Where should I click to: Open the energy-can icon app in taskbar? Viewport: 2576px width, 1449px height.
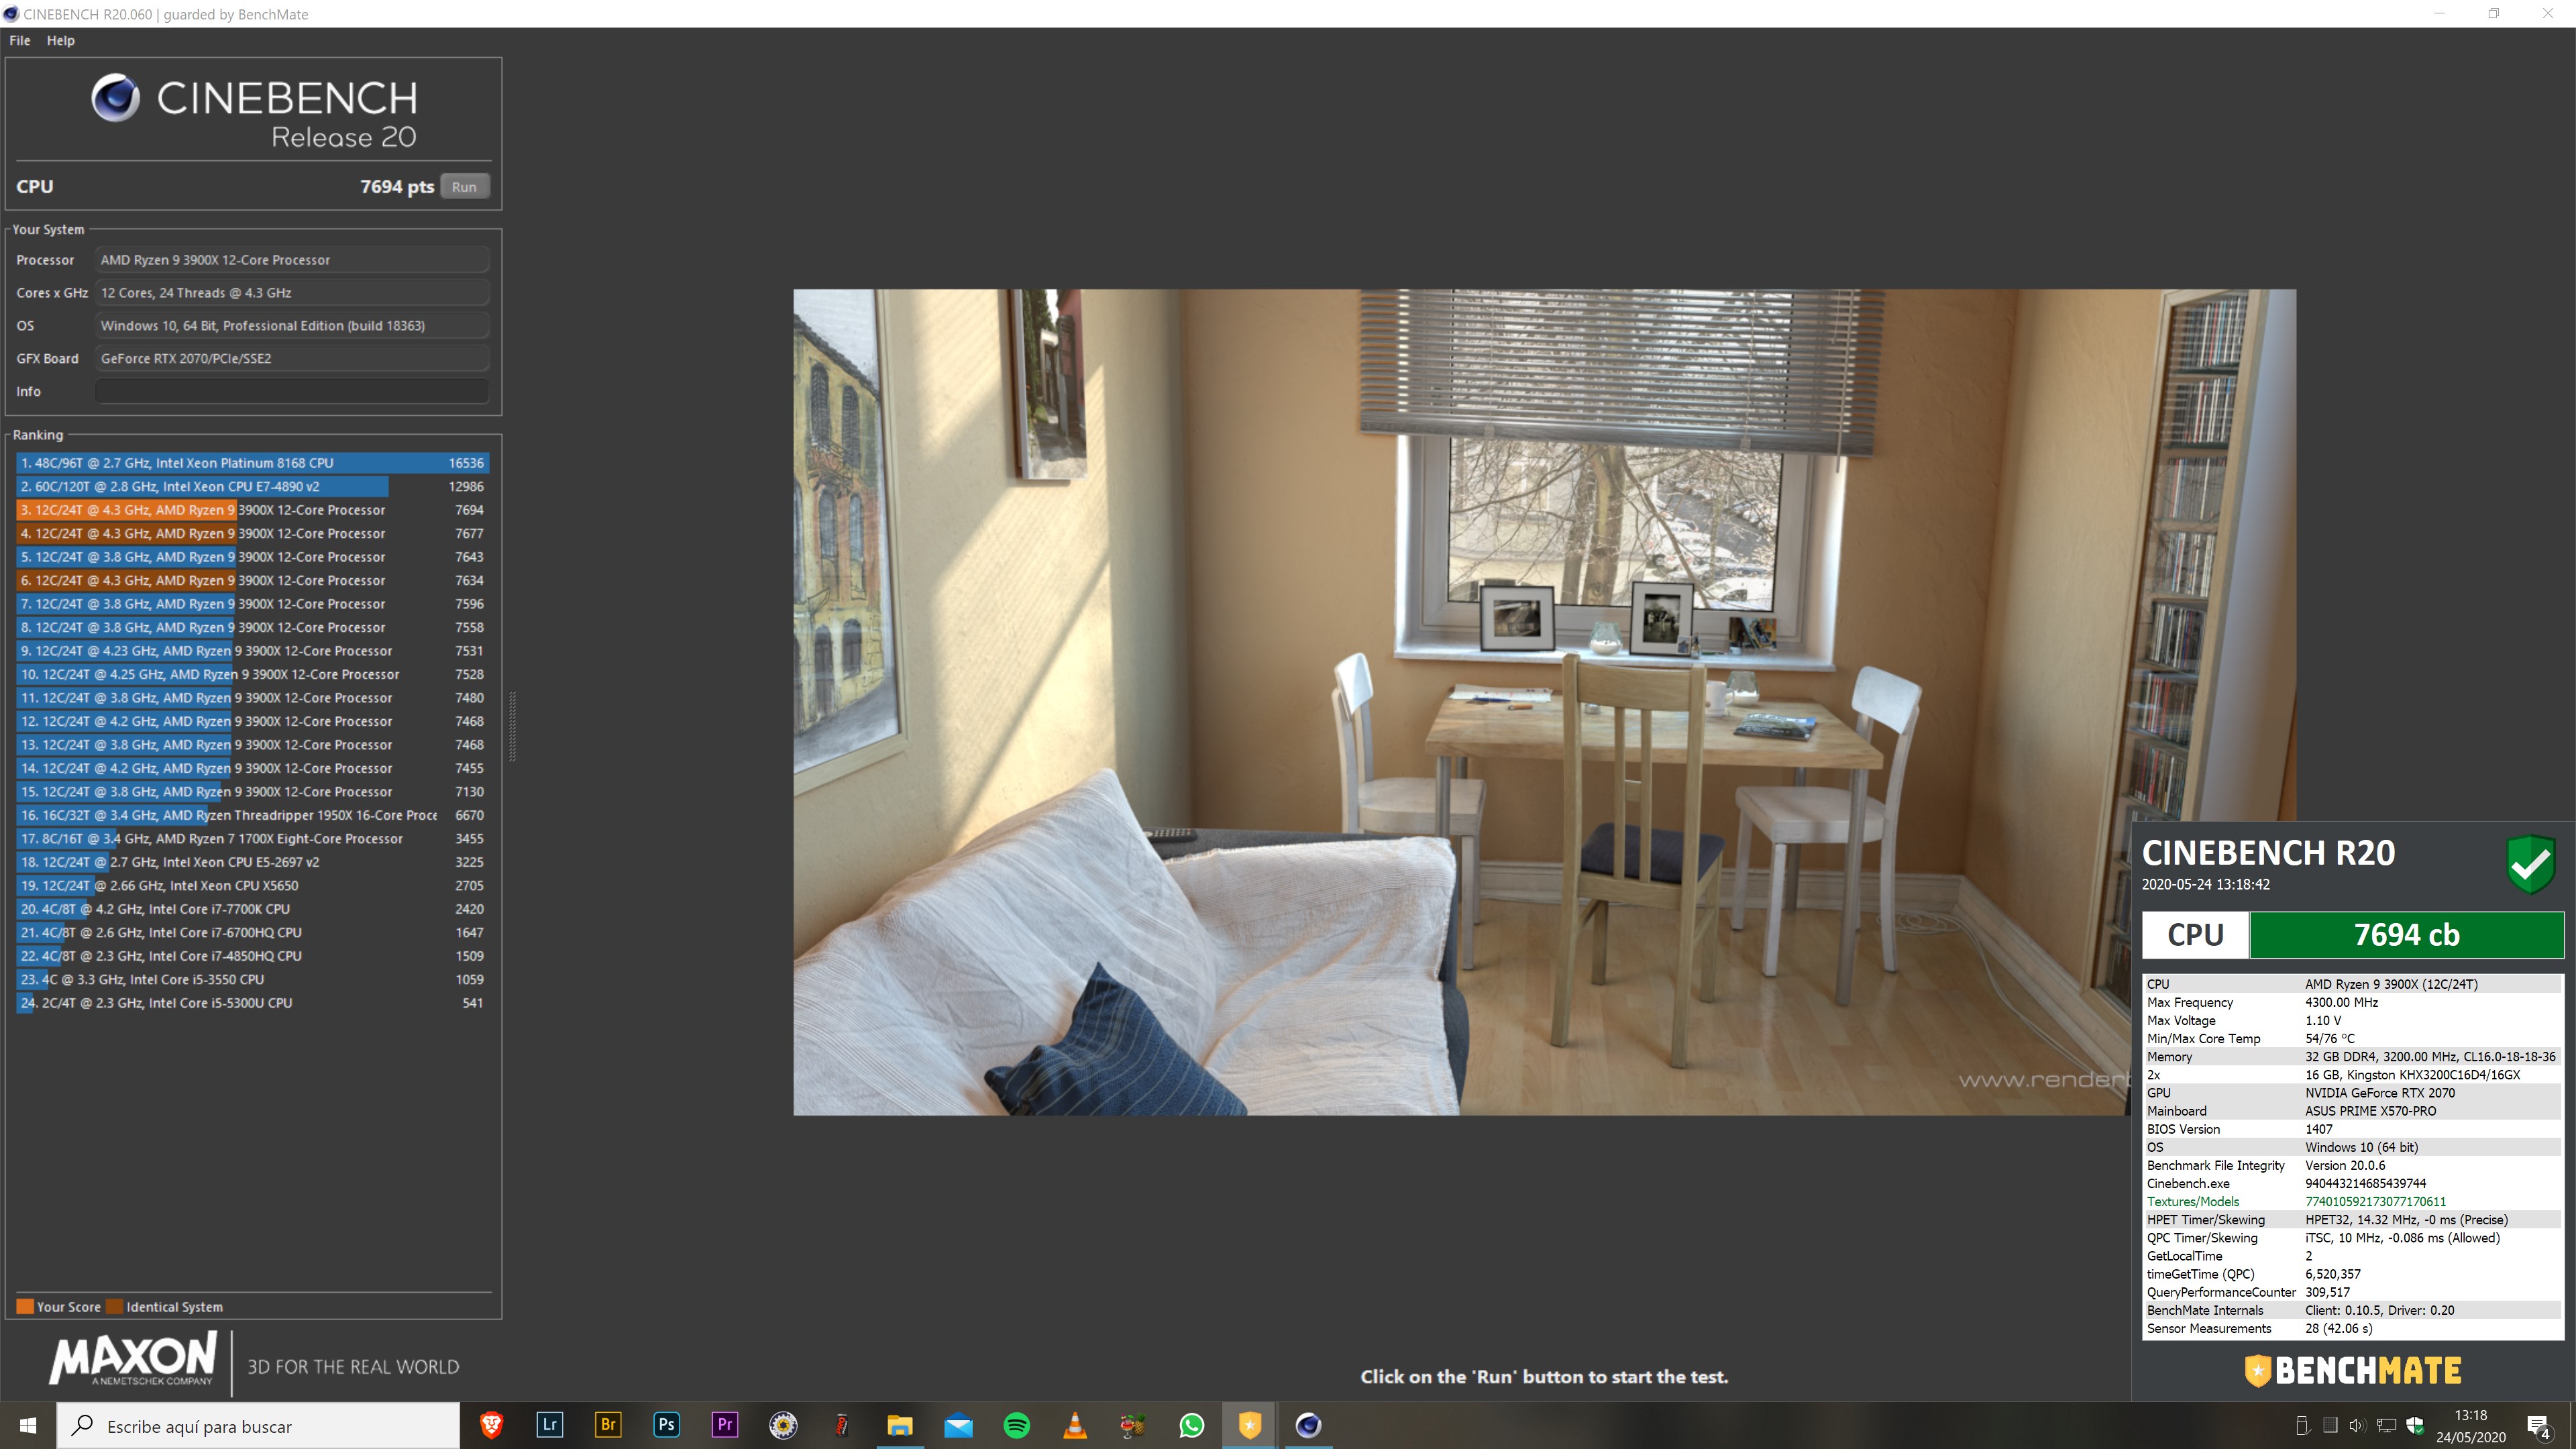(x=841, y=1425)
